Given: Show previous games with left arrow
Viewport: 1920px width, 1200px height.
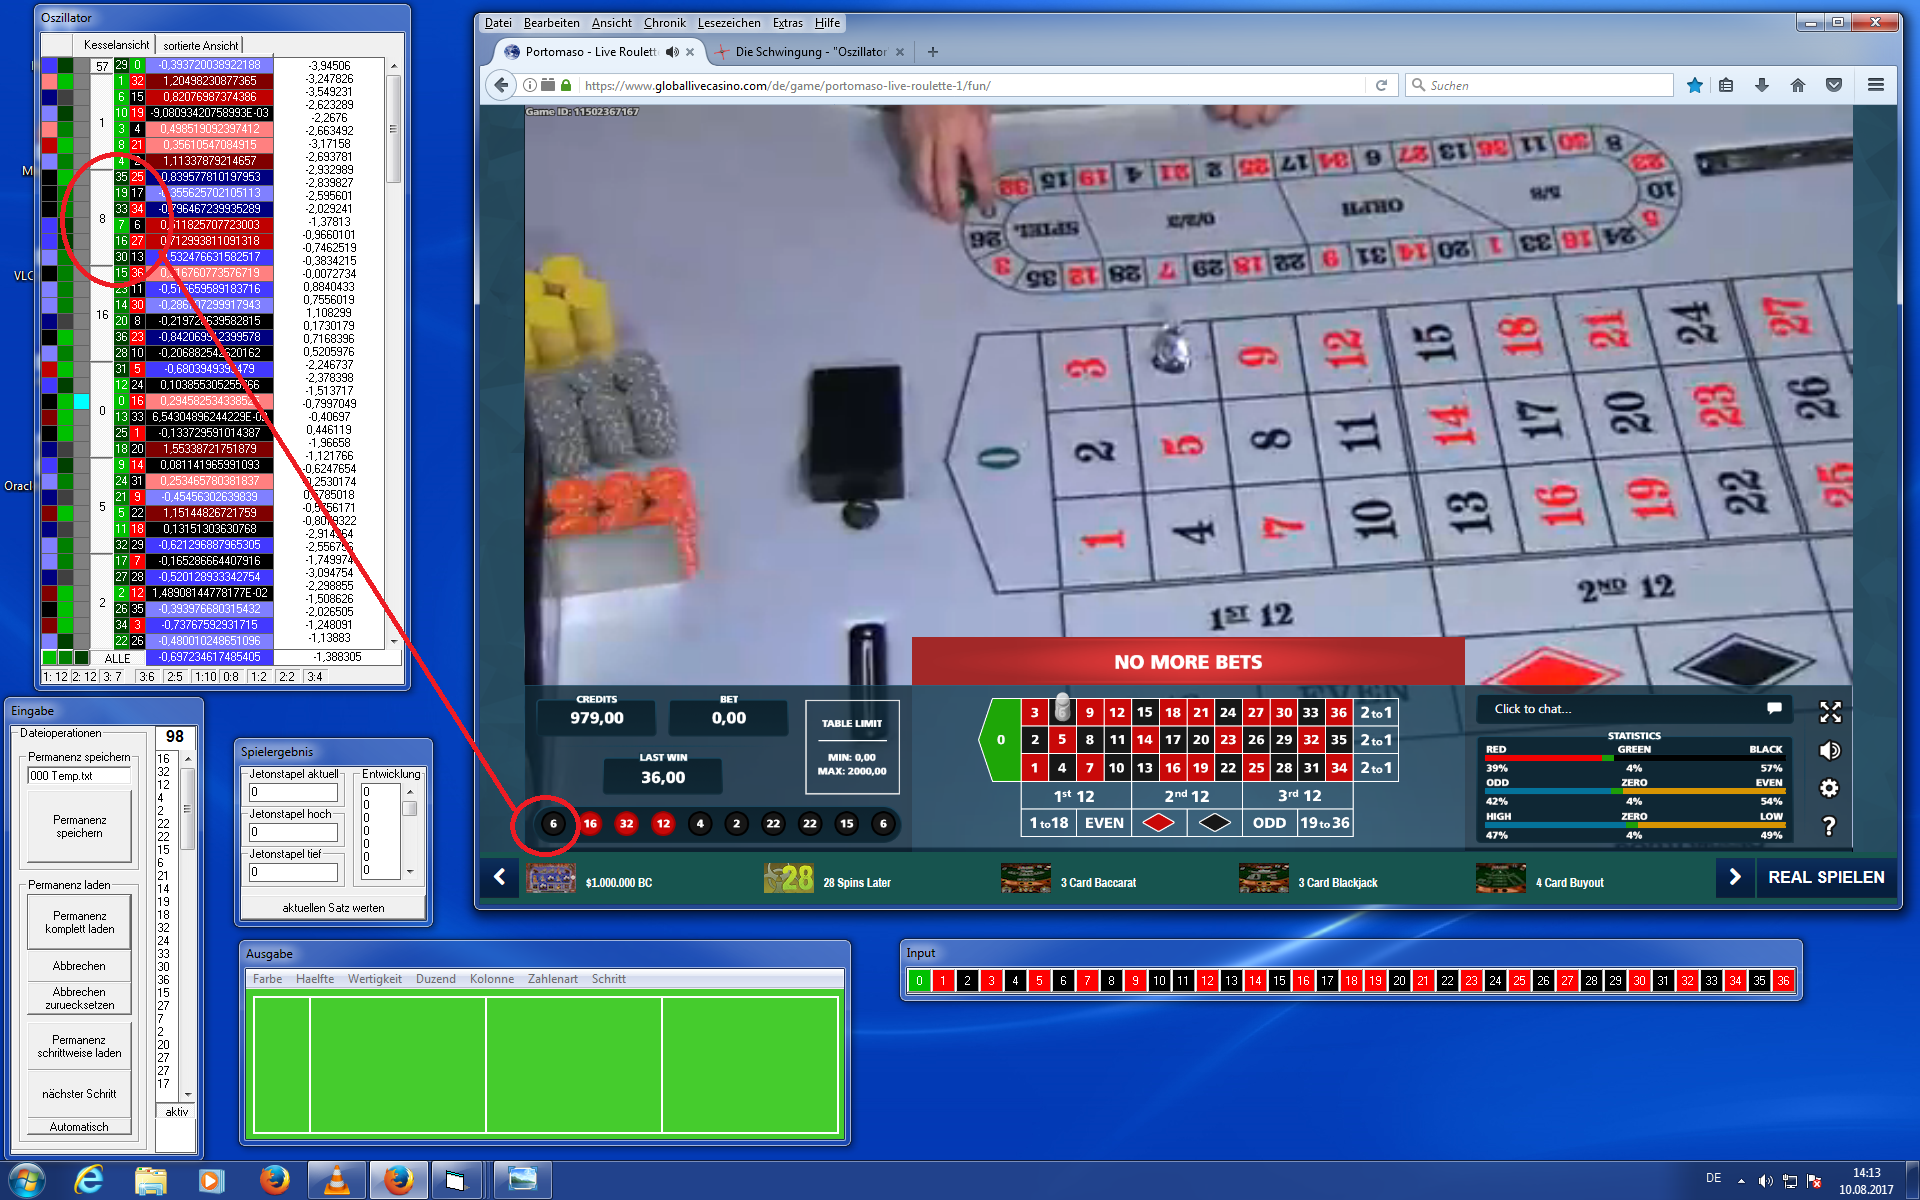Looking at the screenshot, I should click(x=499, y=878).
